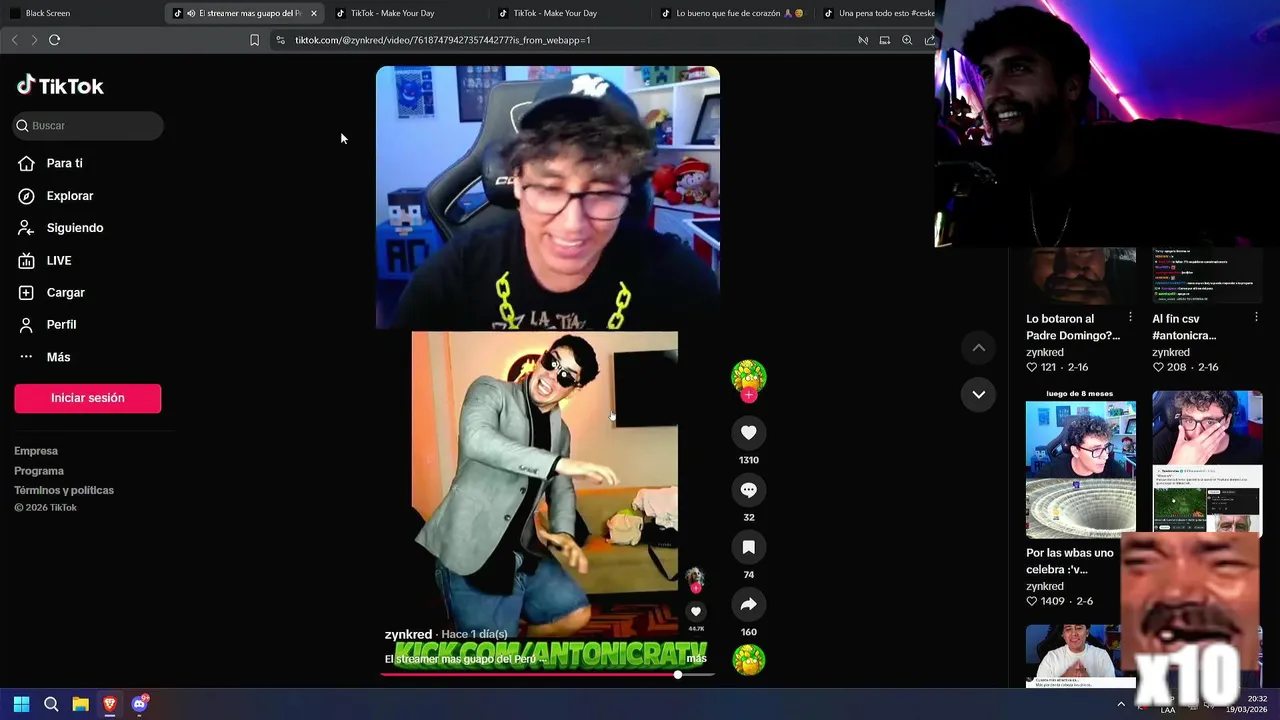Bookmark page via address bar icon
This screenshot has height=720, width=1280.
pyautogui.click(x=254, y=40)
